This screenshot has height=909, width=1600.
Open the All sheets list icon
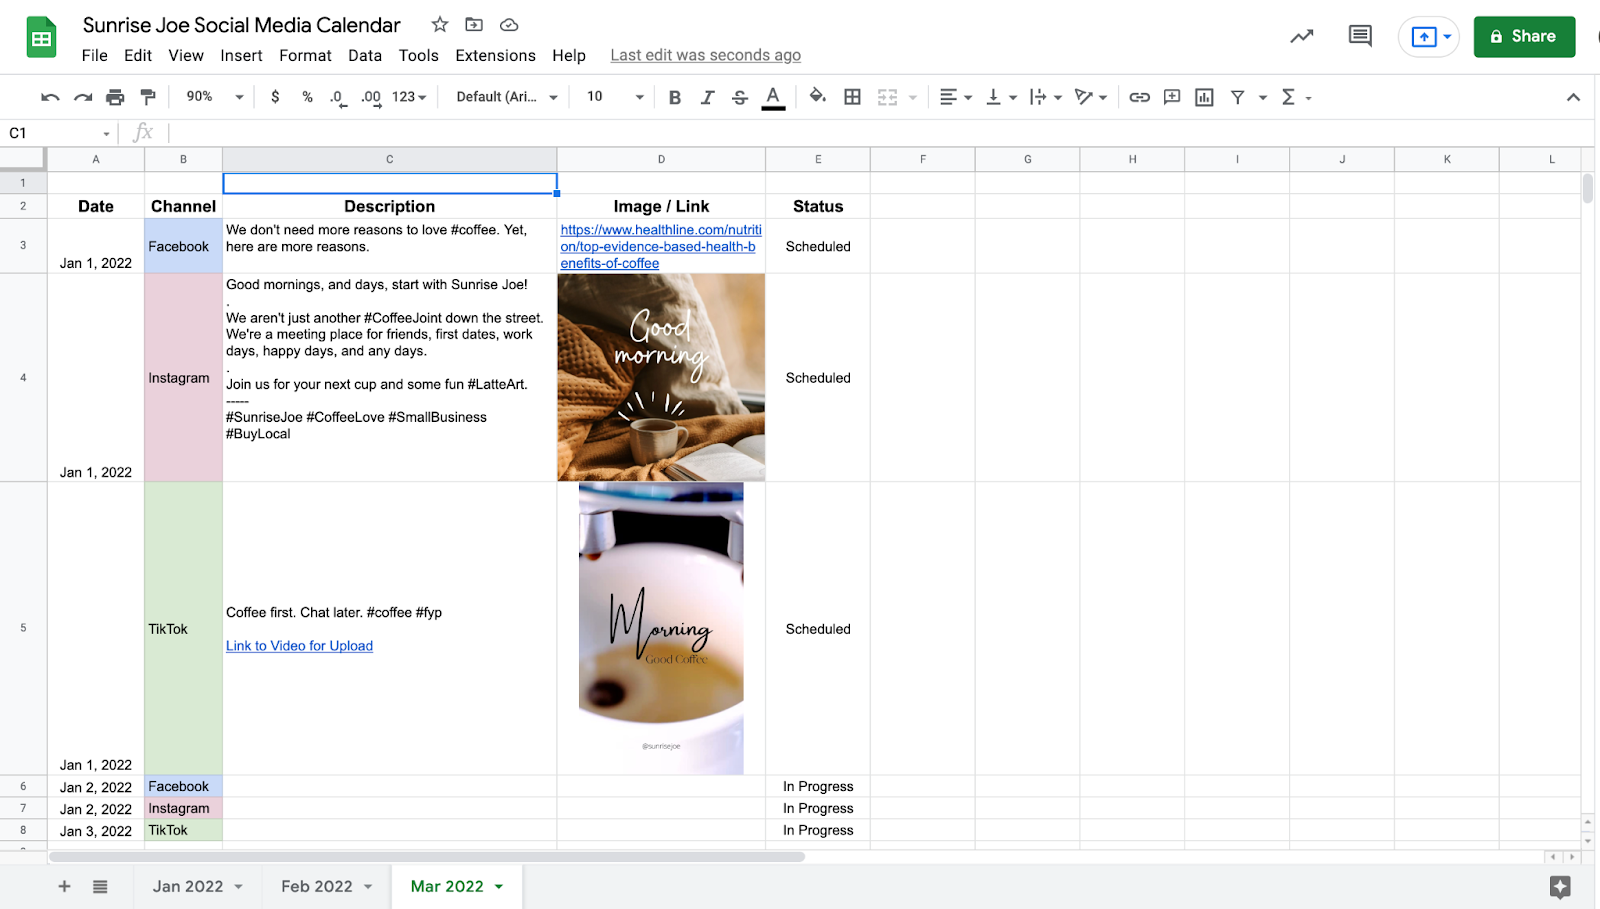coord(100,886)
